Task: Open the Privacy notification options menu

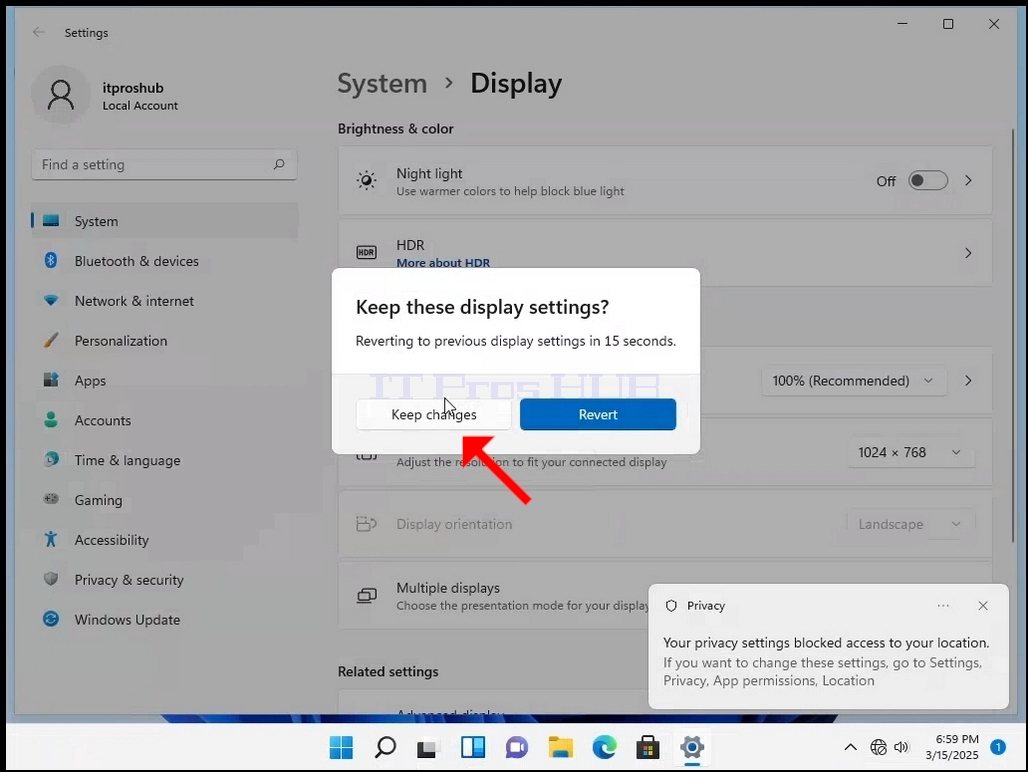Action: pos(943,606)
